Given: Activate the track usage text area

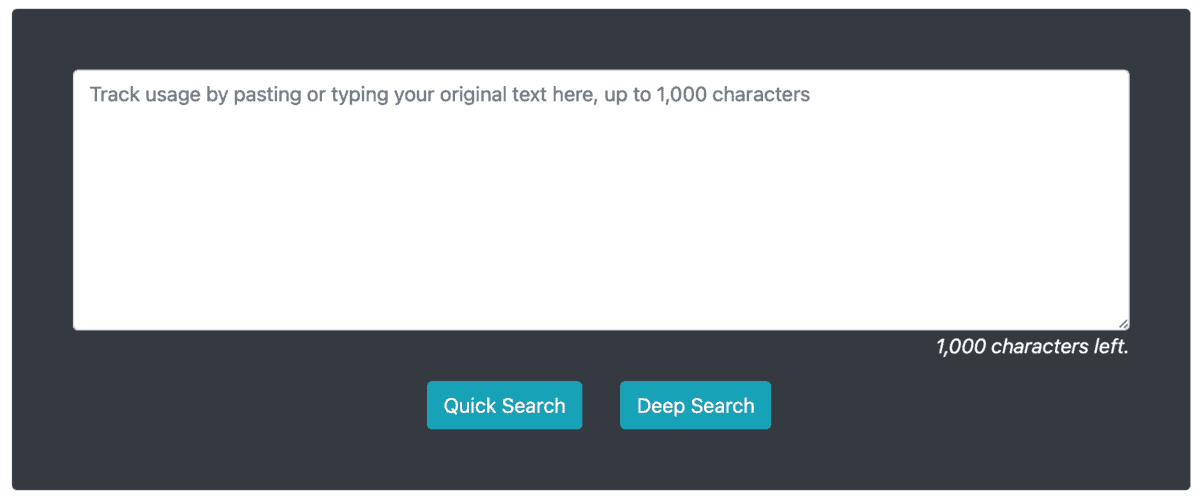Looking at the screenshot, I should click(601, 180).
